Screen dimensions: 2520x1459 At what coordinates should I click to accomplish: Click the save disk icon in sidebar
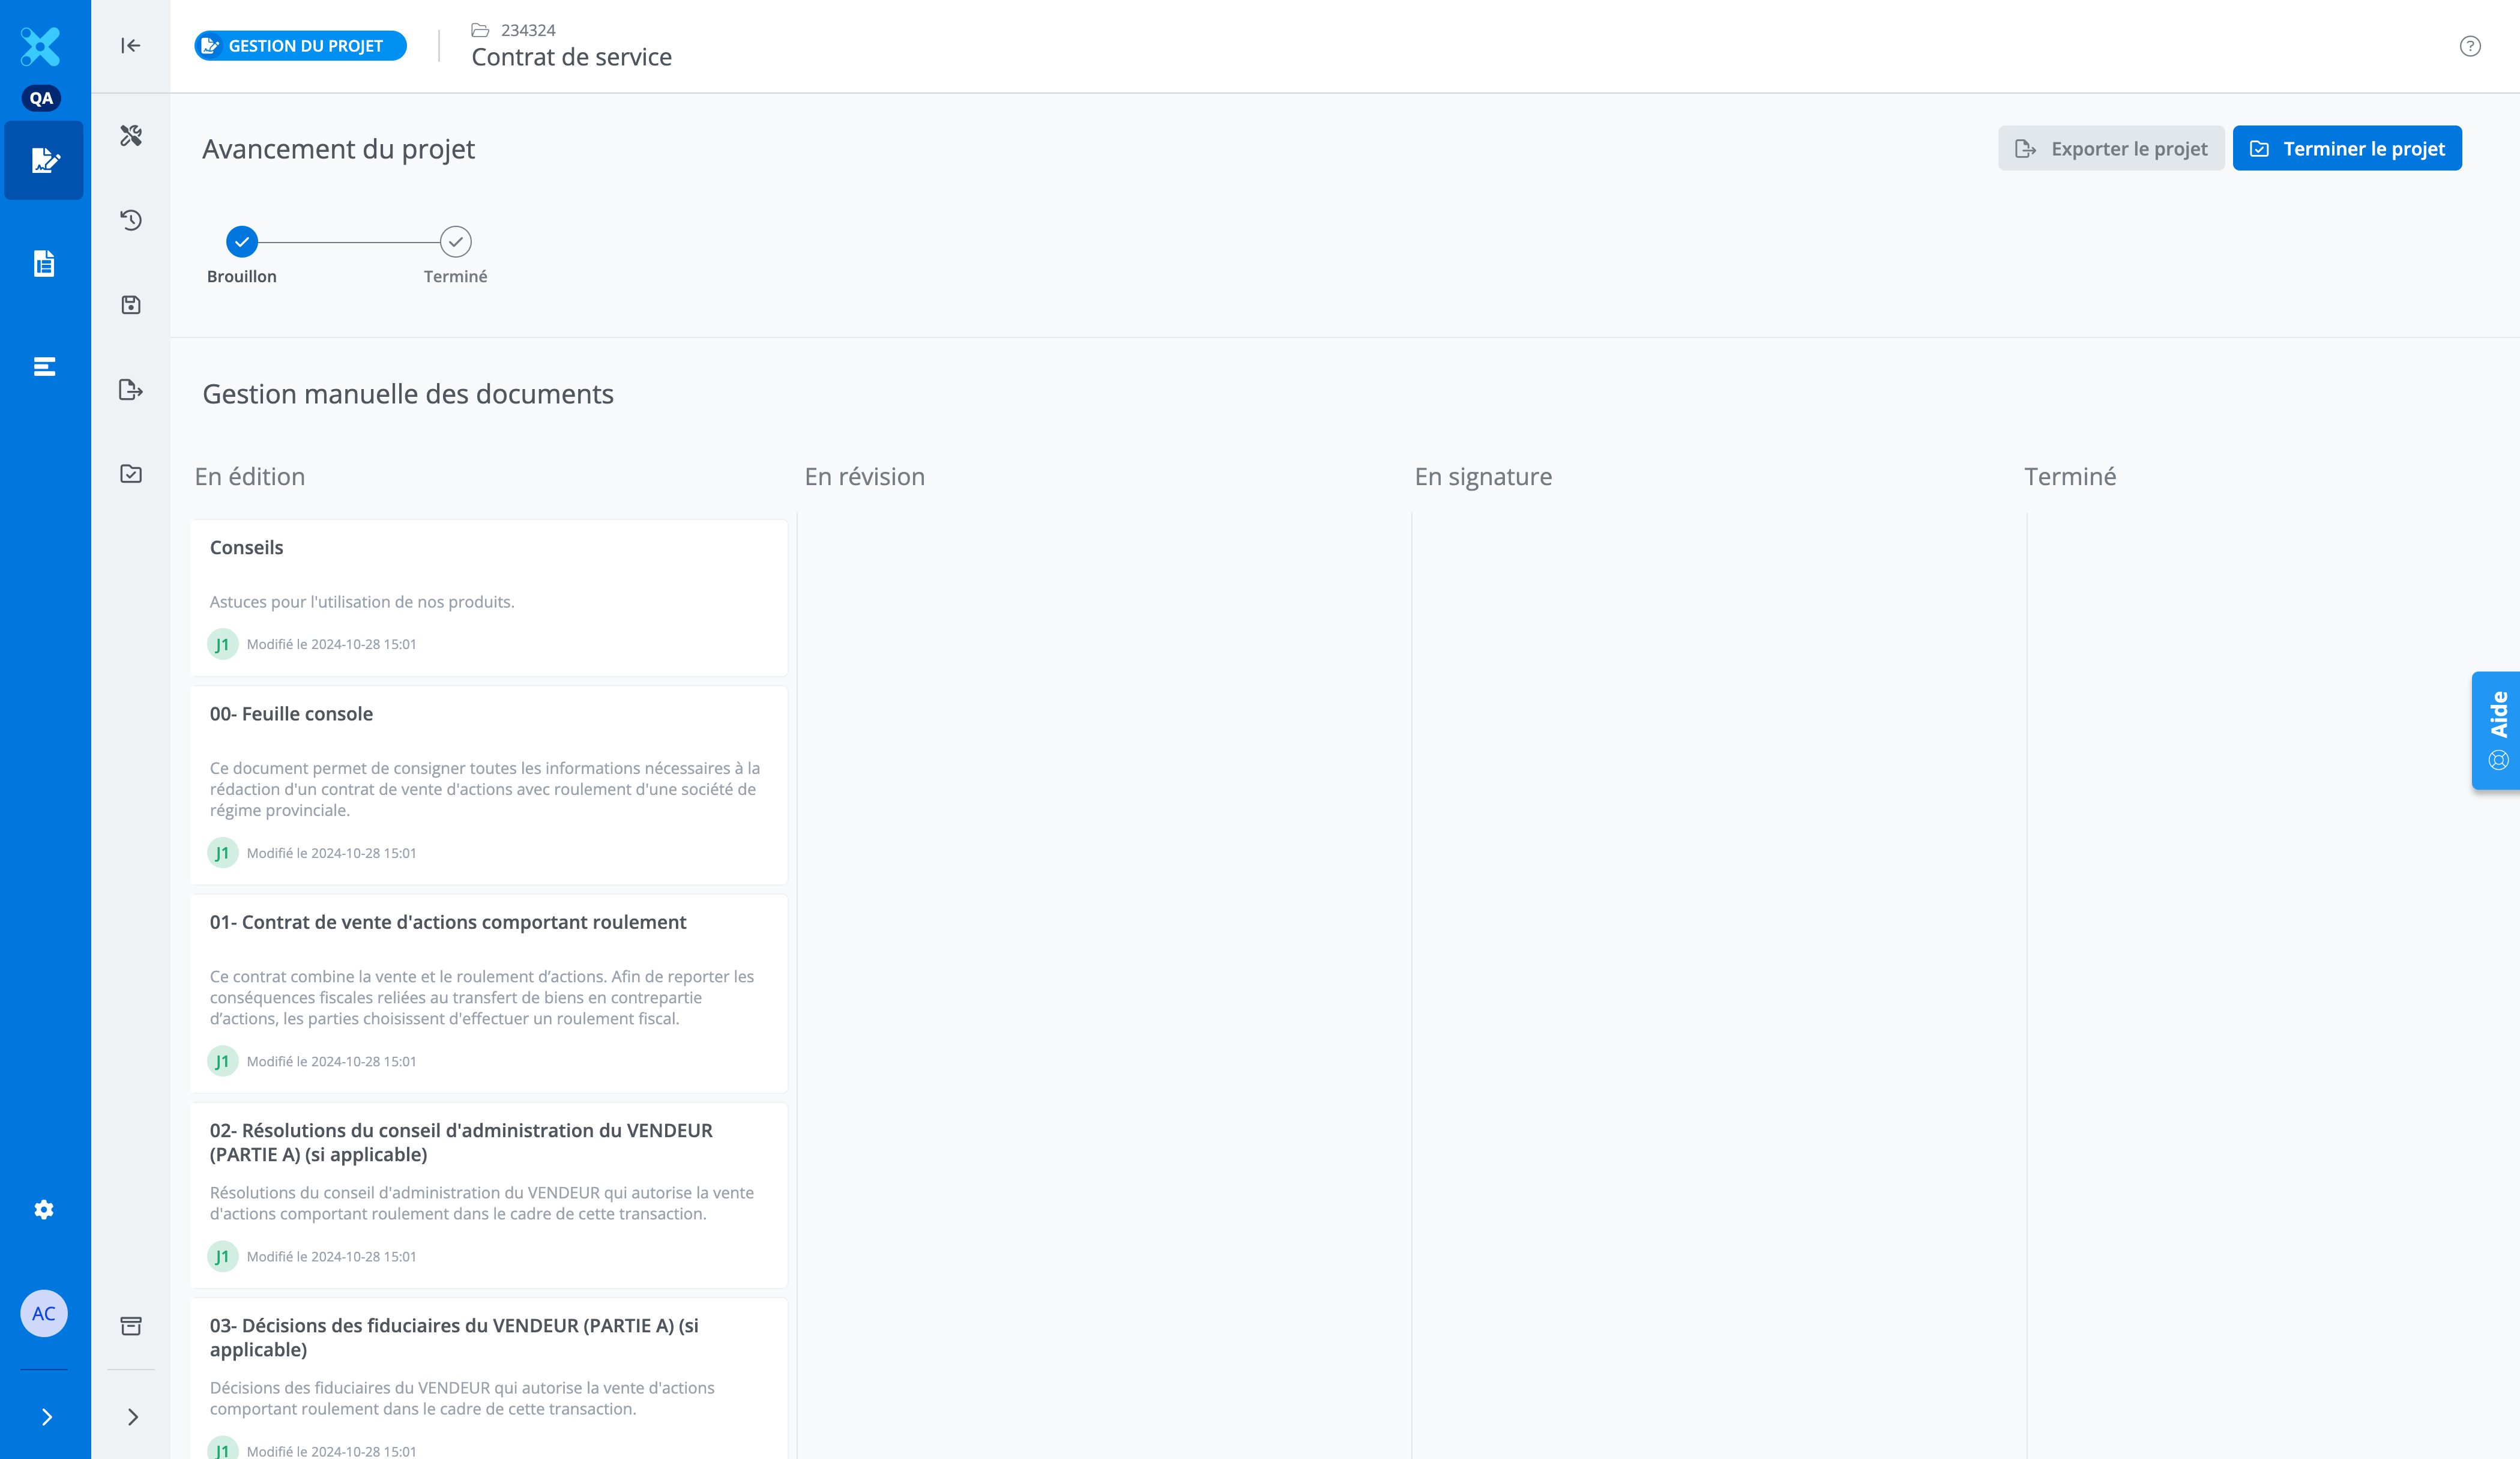coord(131,305)
